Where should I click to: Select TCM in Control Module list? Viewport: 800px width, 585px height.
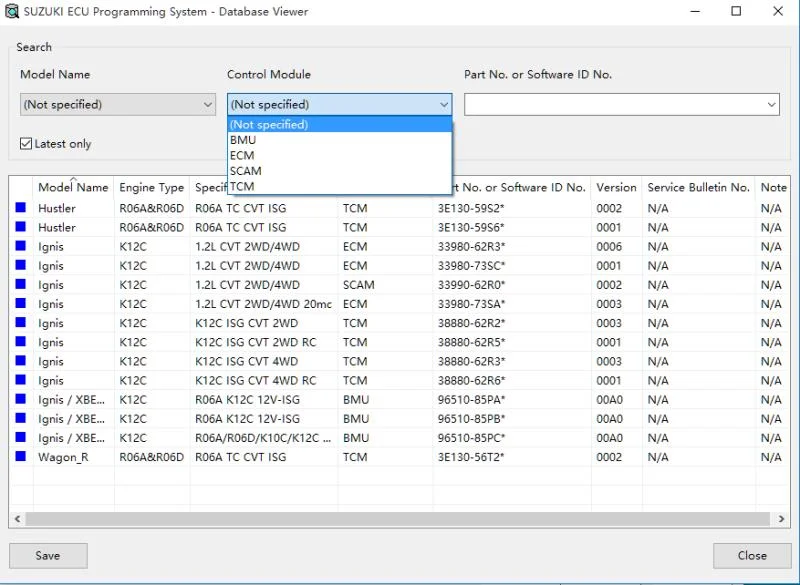pyautogui.click(x=340, y=186)
